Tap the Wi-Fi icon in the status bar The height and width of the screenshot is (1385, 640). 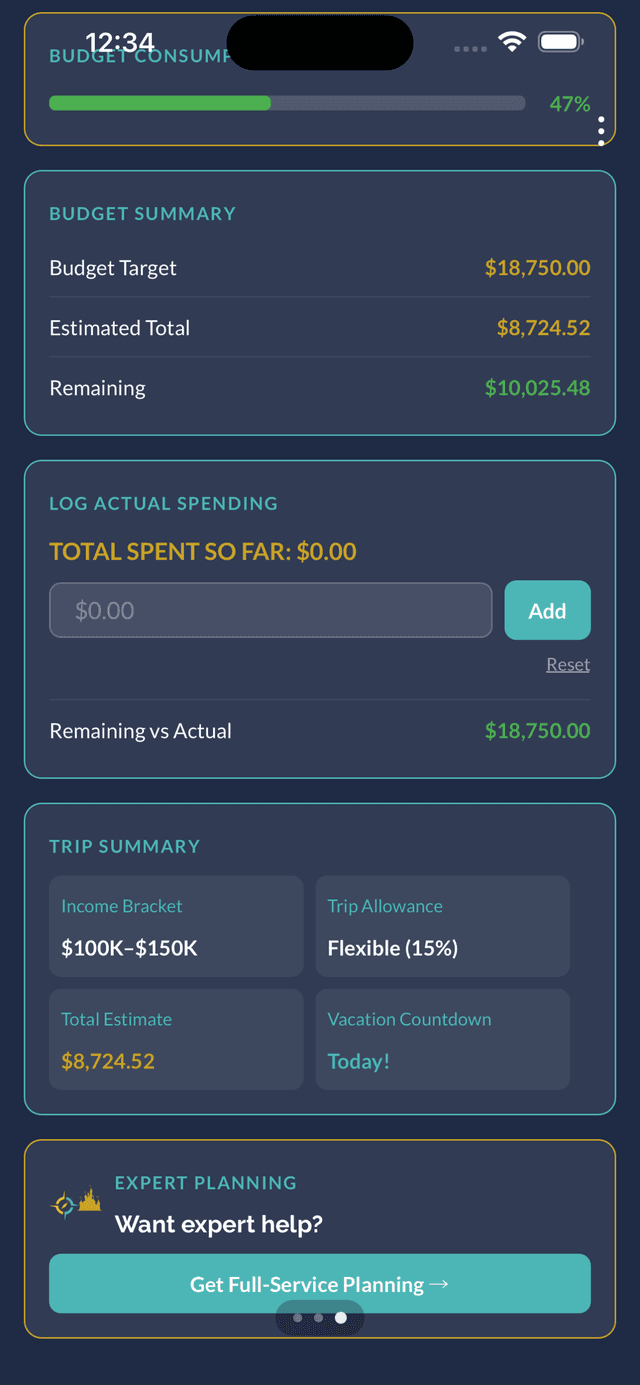point(513,42)
